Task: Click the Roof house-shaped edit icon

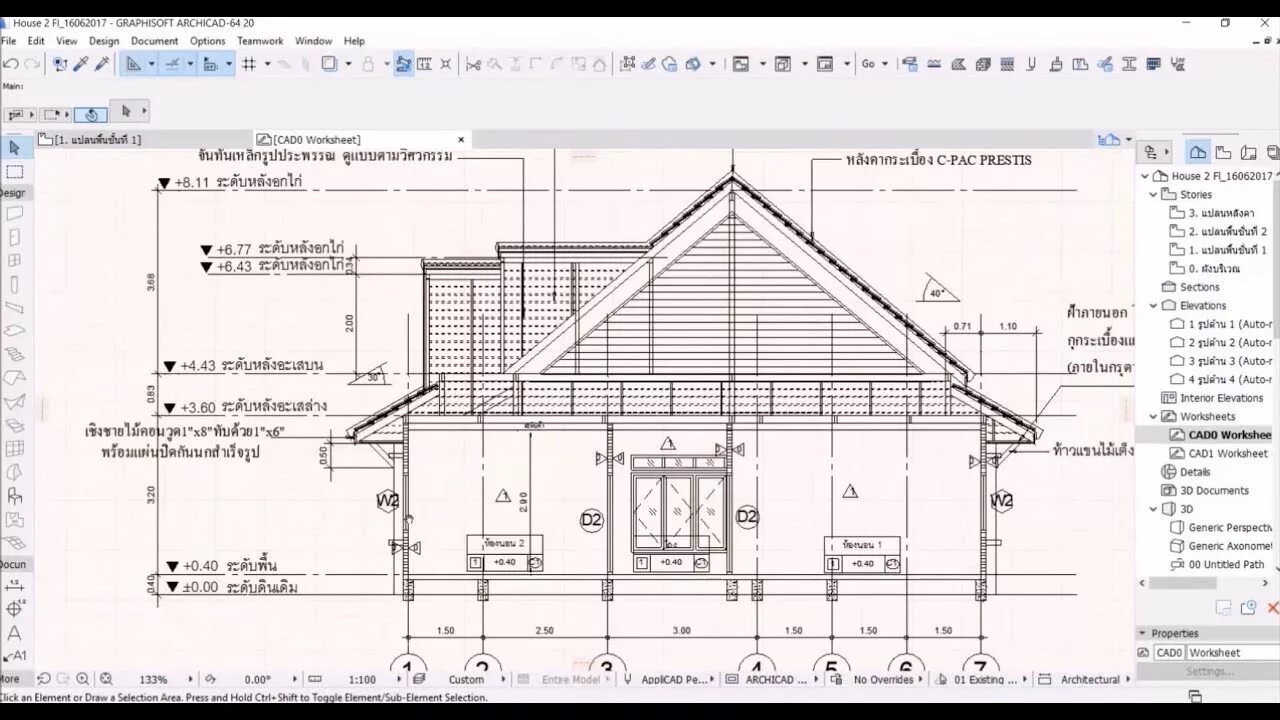Action: click(599, 64)
